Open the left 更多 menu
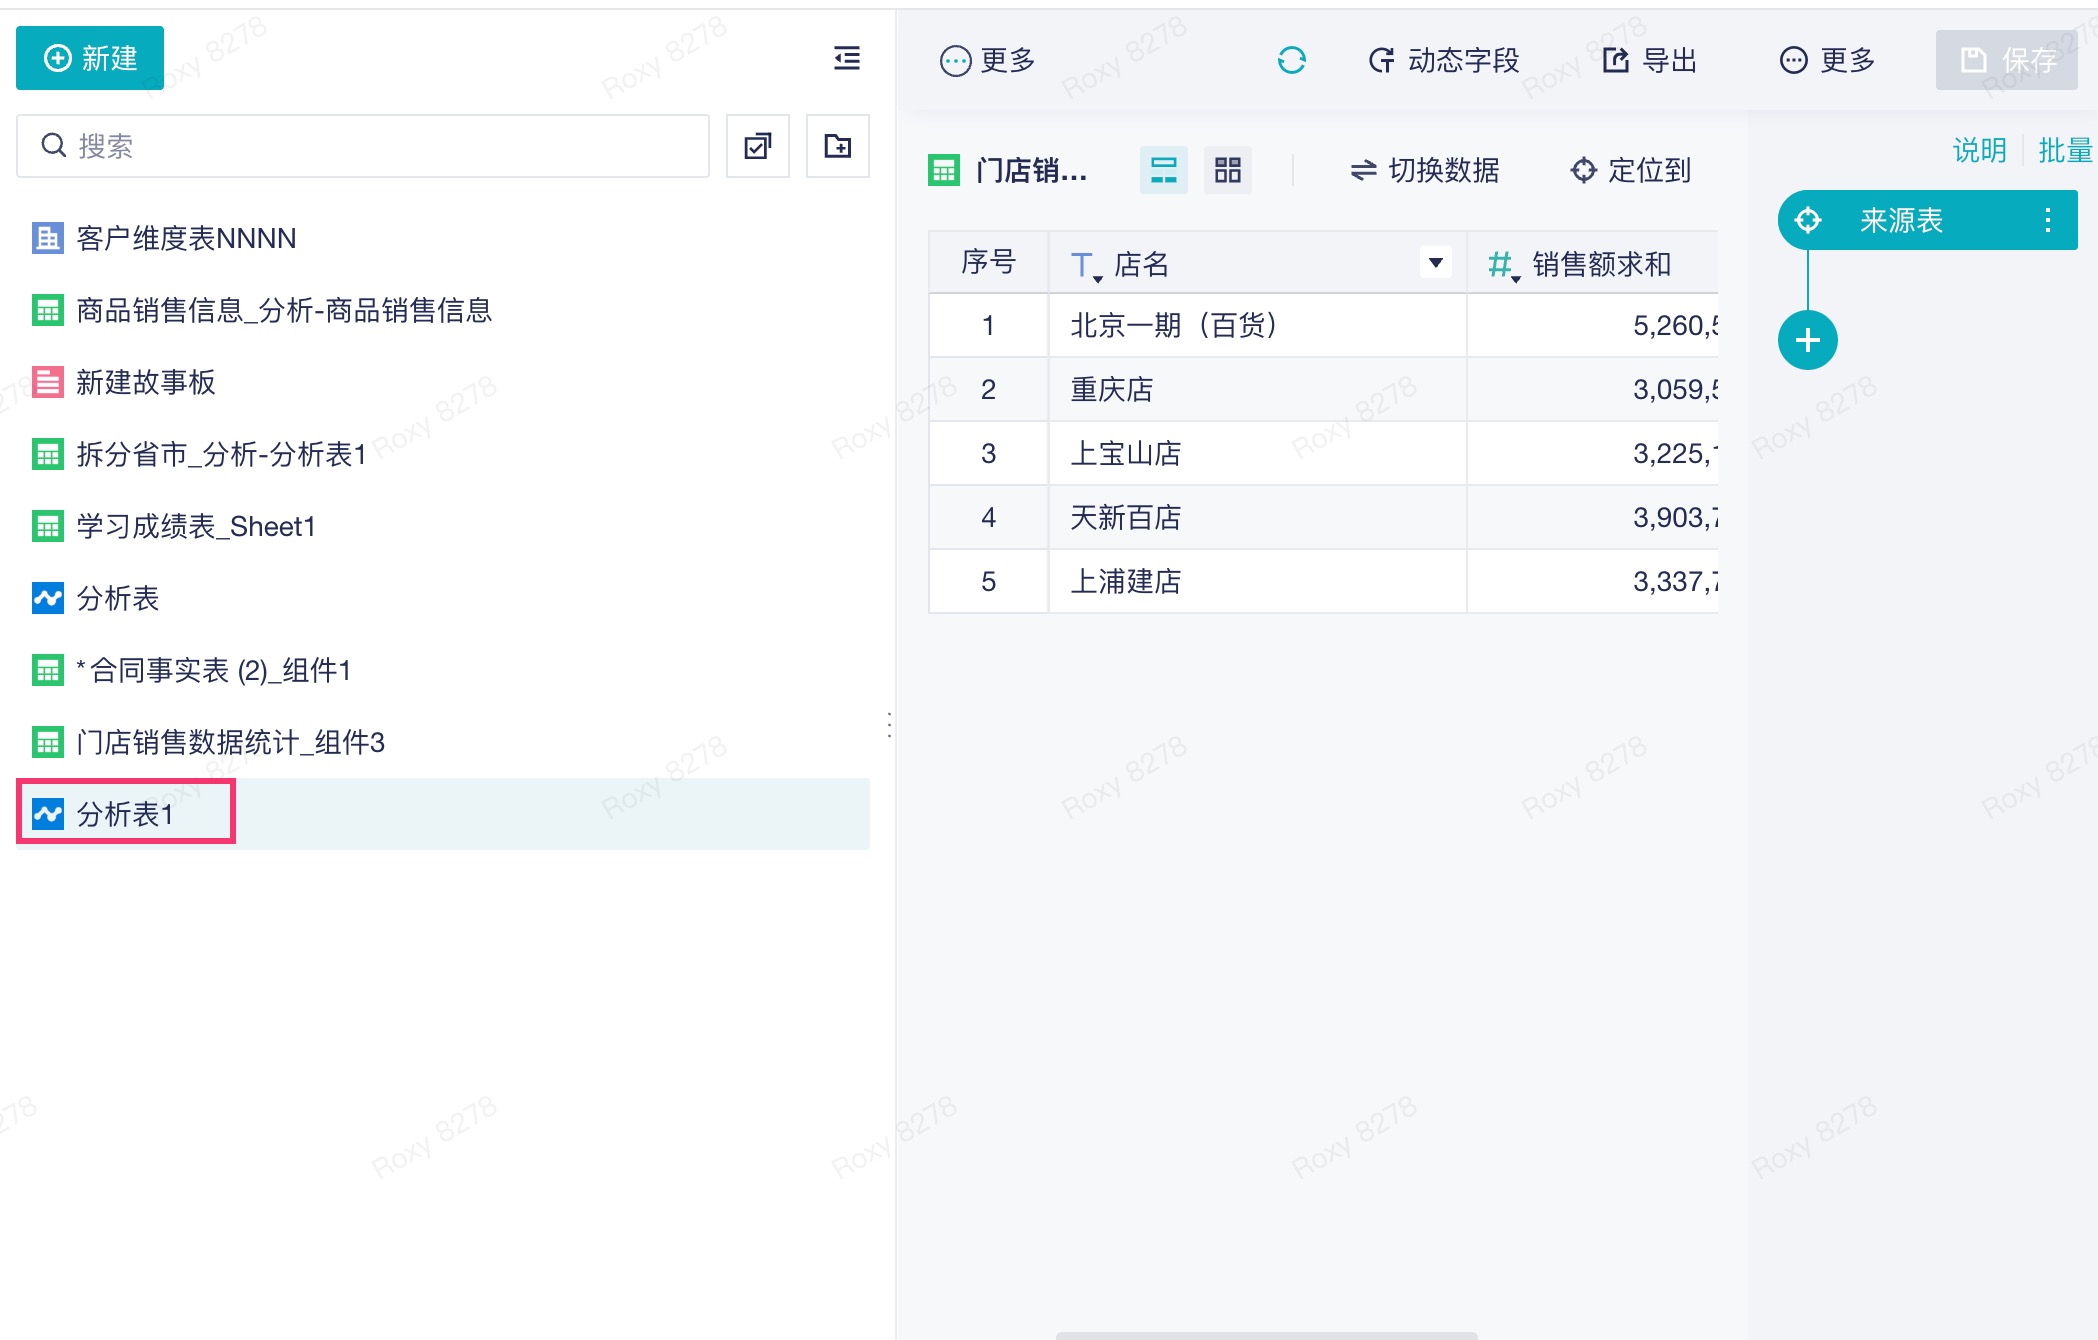Image resolution: width=2098 pixels, height=1340 pixels. click(987, 60)
